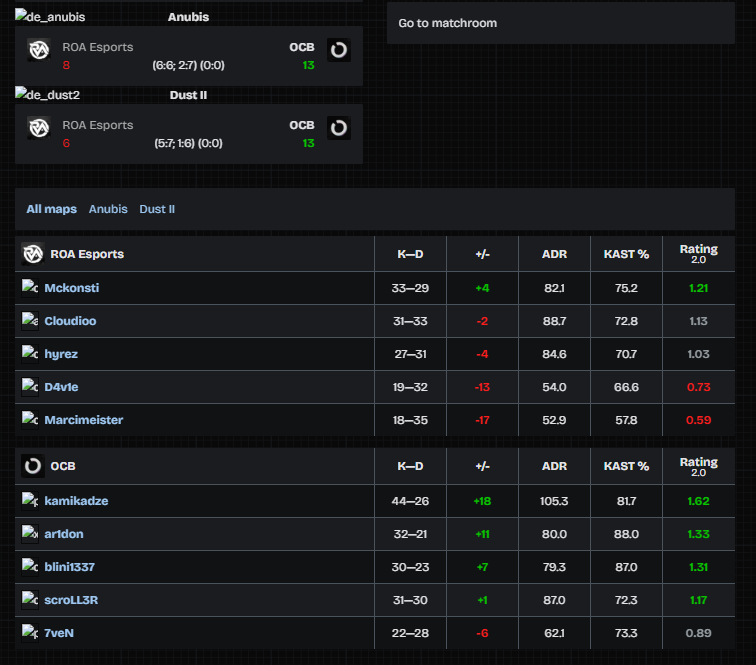Open 7veN player profile
Viewport: 756px width, 665px height.
pos(59,633)
